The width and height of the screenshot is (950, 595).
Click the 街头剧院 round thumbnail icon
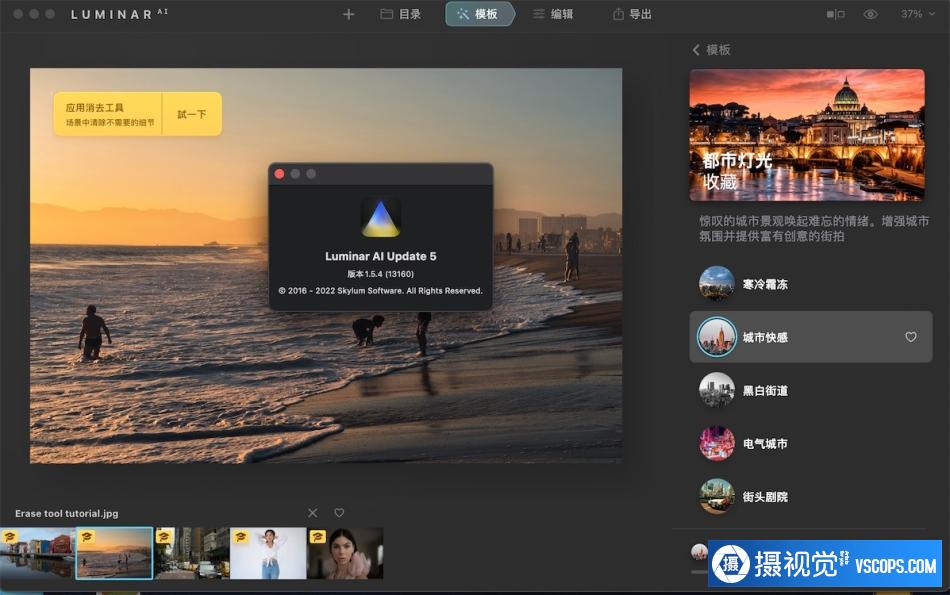(717, 497)
